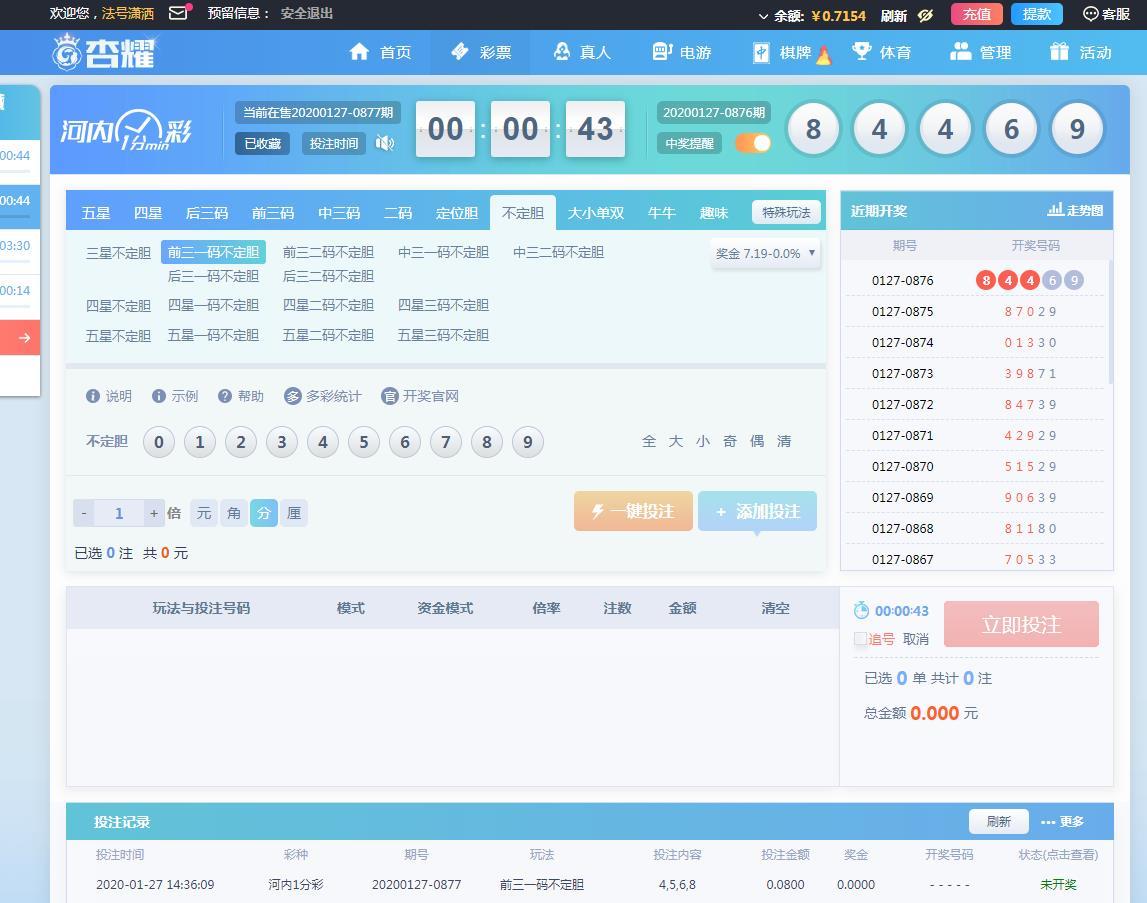Open 多彩统计 statistics icon
The image size is (1147, 903).
pos(293,396)
